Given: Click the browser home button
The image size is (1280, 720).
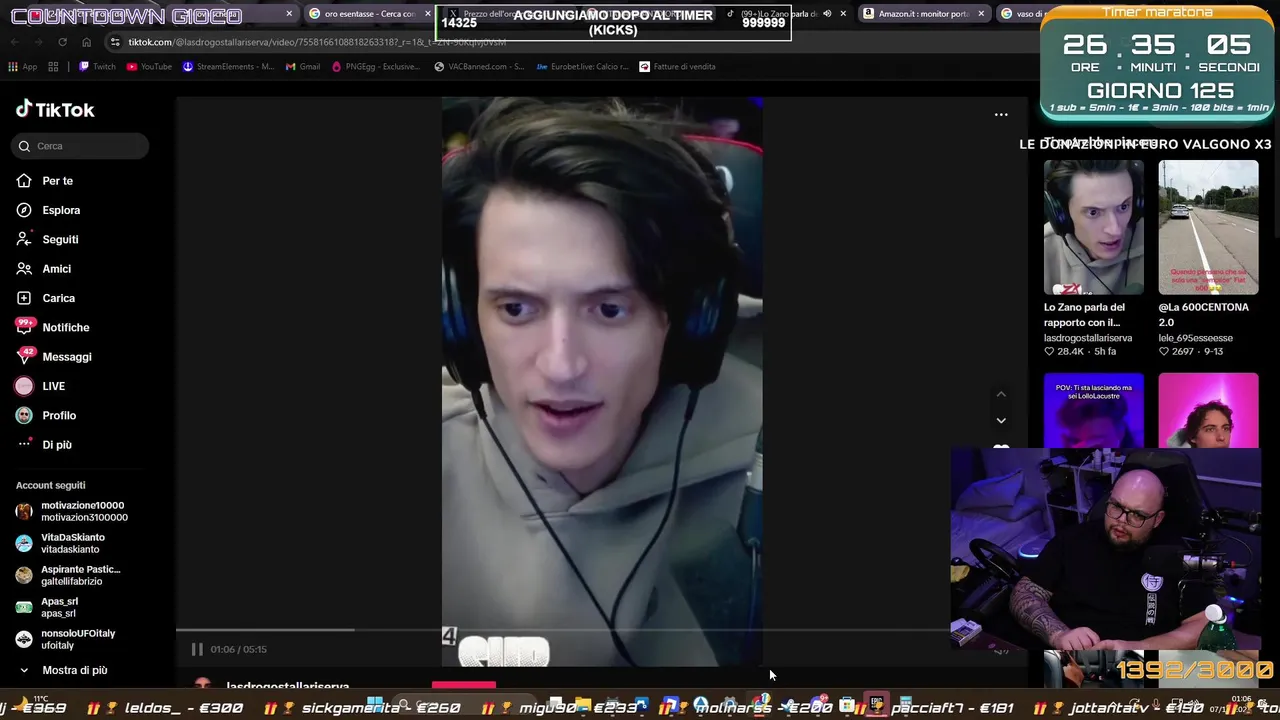Looking at the screenshot, I should tap(86, 42).
